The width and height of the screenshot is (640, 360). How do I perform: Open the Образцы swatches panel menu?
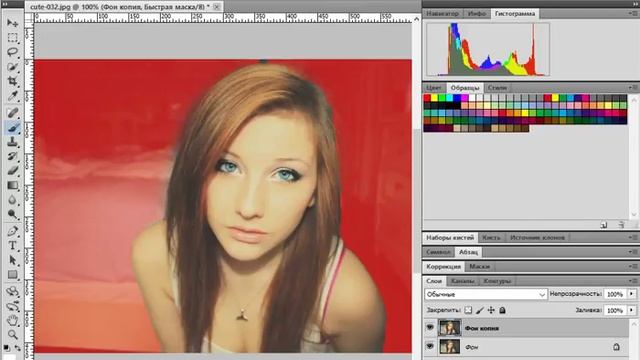click(633, 87)
